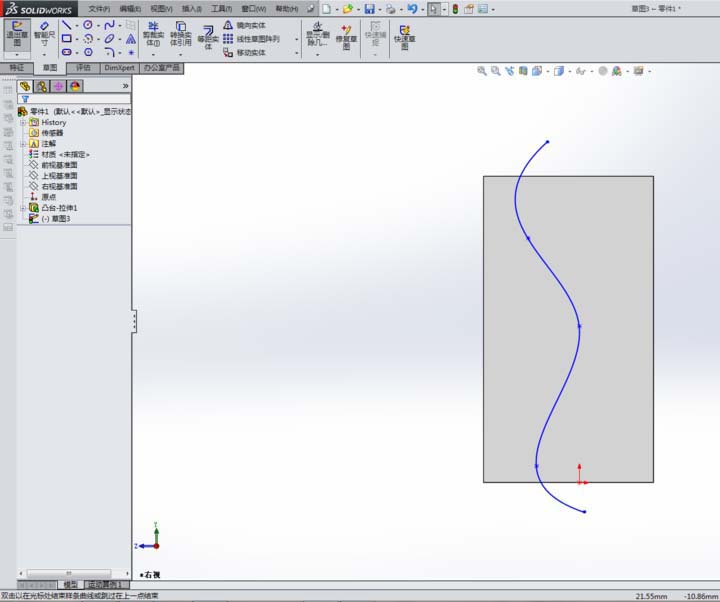
Task: Toggle Rapid Sketch (快速草图) mode
Action: (x=405, y=37)
